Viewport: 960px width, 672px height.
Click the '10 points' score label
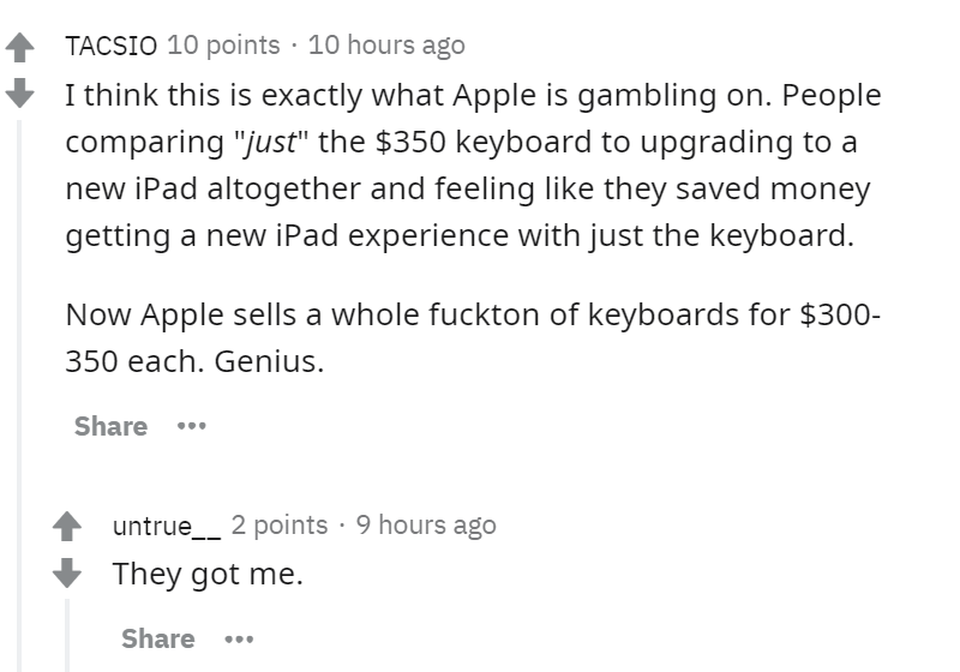[x=223, y=45]
